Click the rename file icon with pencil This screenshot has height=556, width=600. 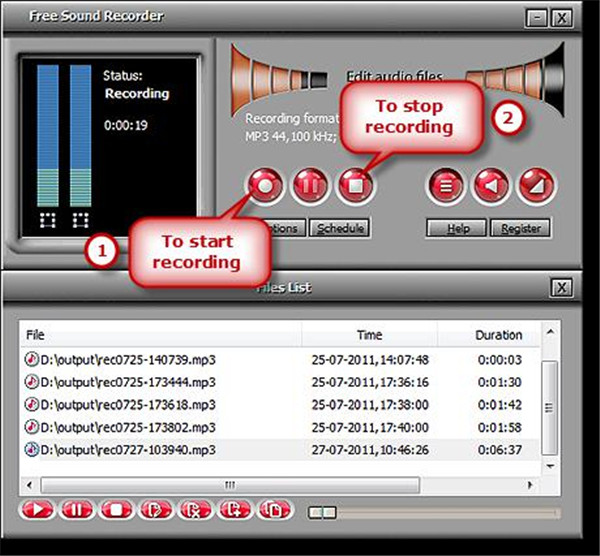click(155, 510)
